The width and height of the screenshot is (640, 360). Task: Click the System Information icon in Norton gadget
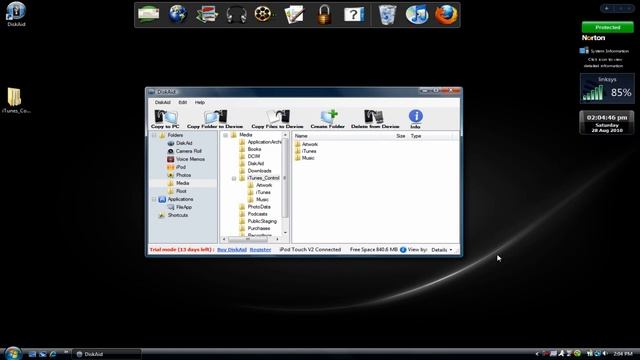tap(584, 51)
